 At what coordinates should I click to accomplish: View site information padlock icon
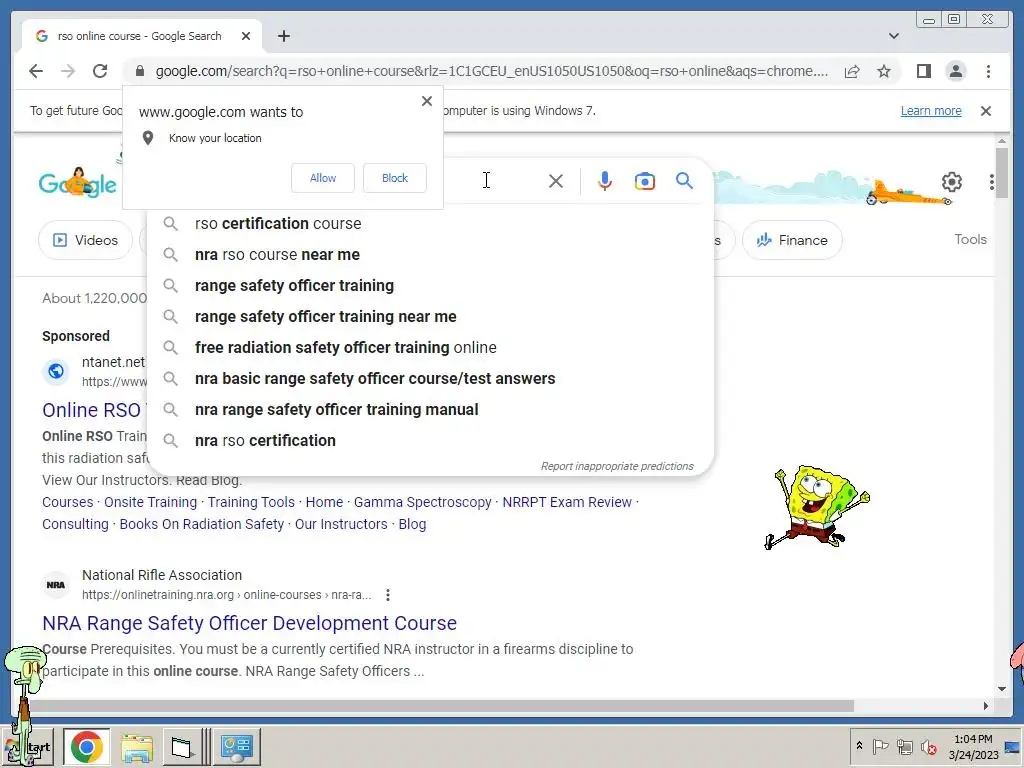(140, 71)
